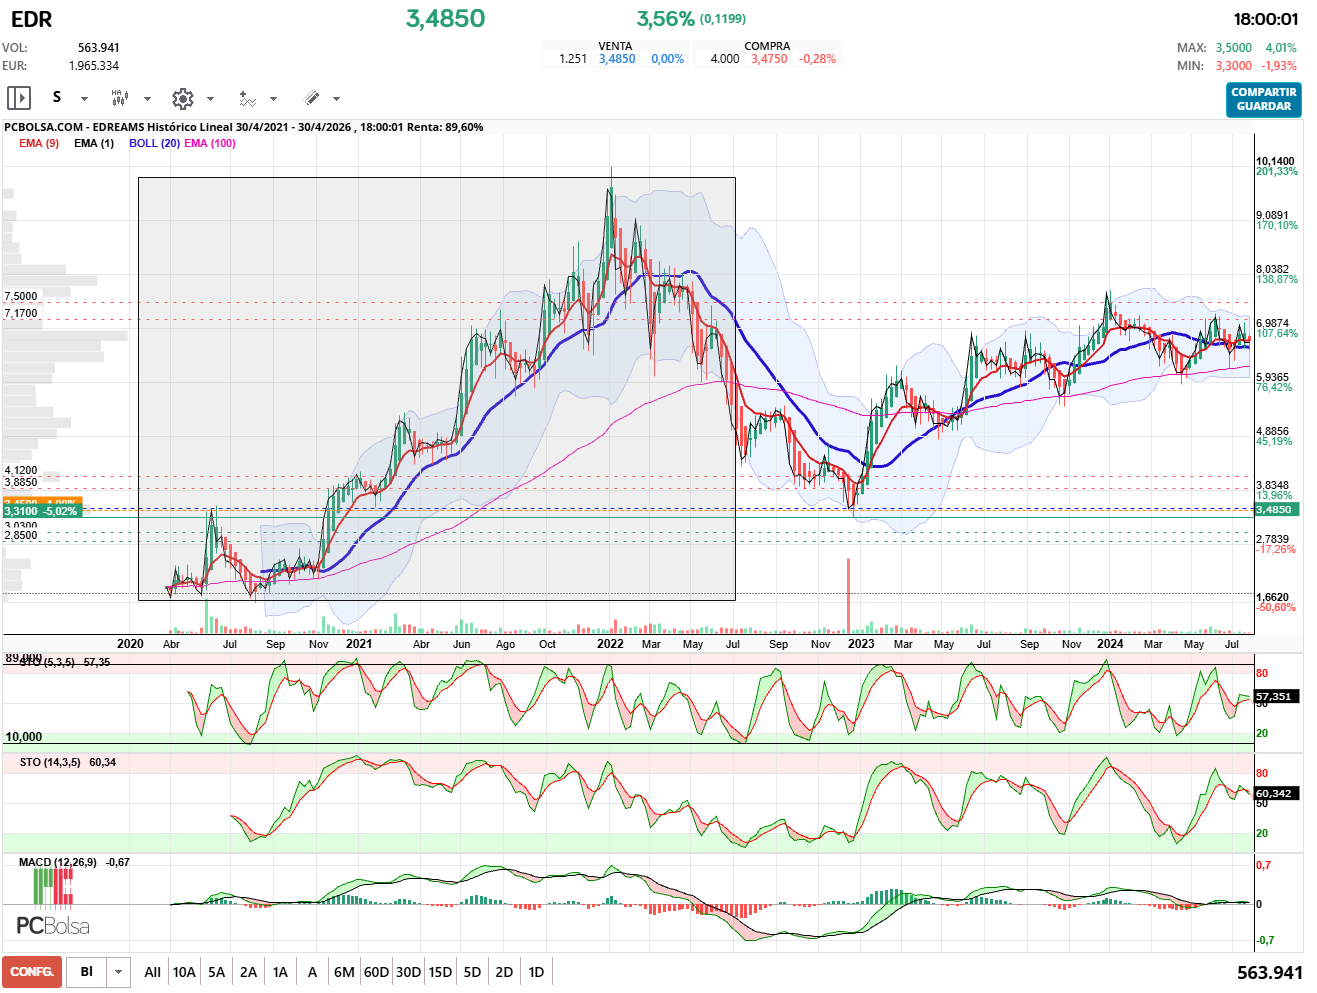Click the MAX value 3,5000
This screenshot has height=993, width=1317.
pos(1234,48)
